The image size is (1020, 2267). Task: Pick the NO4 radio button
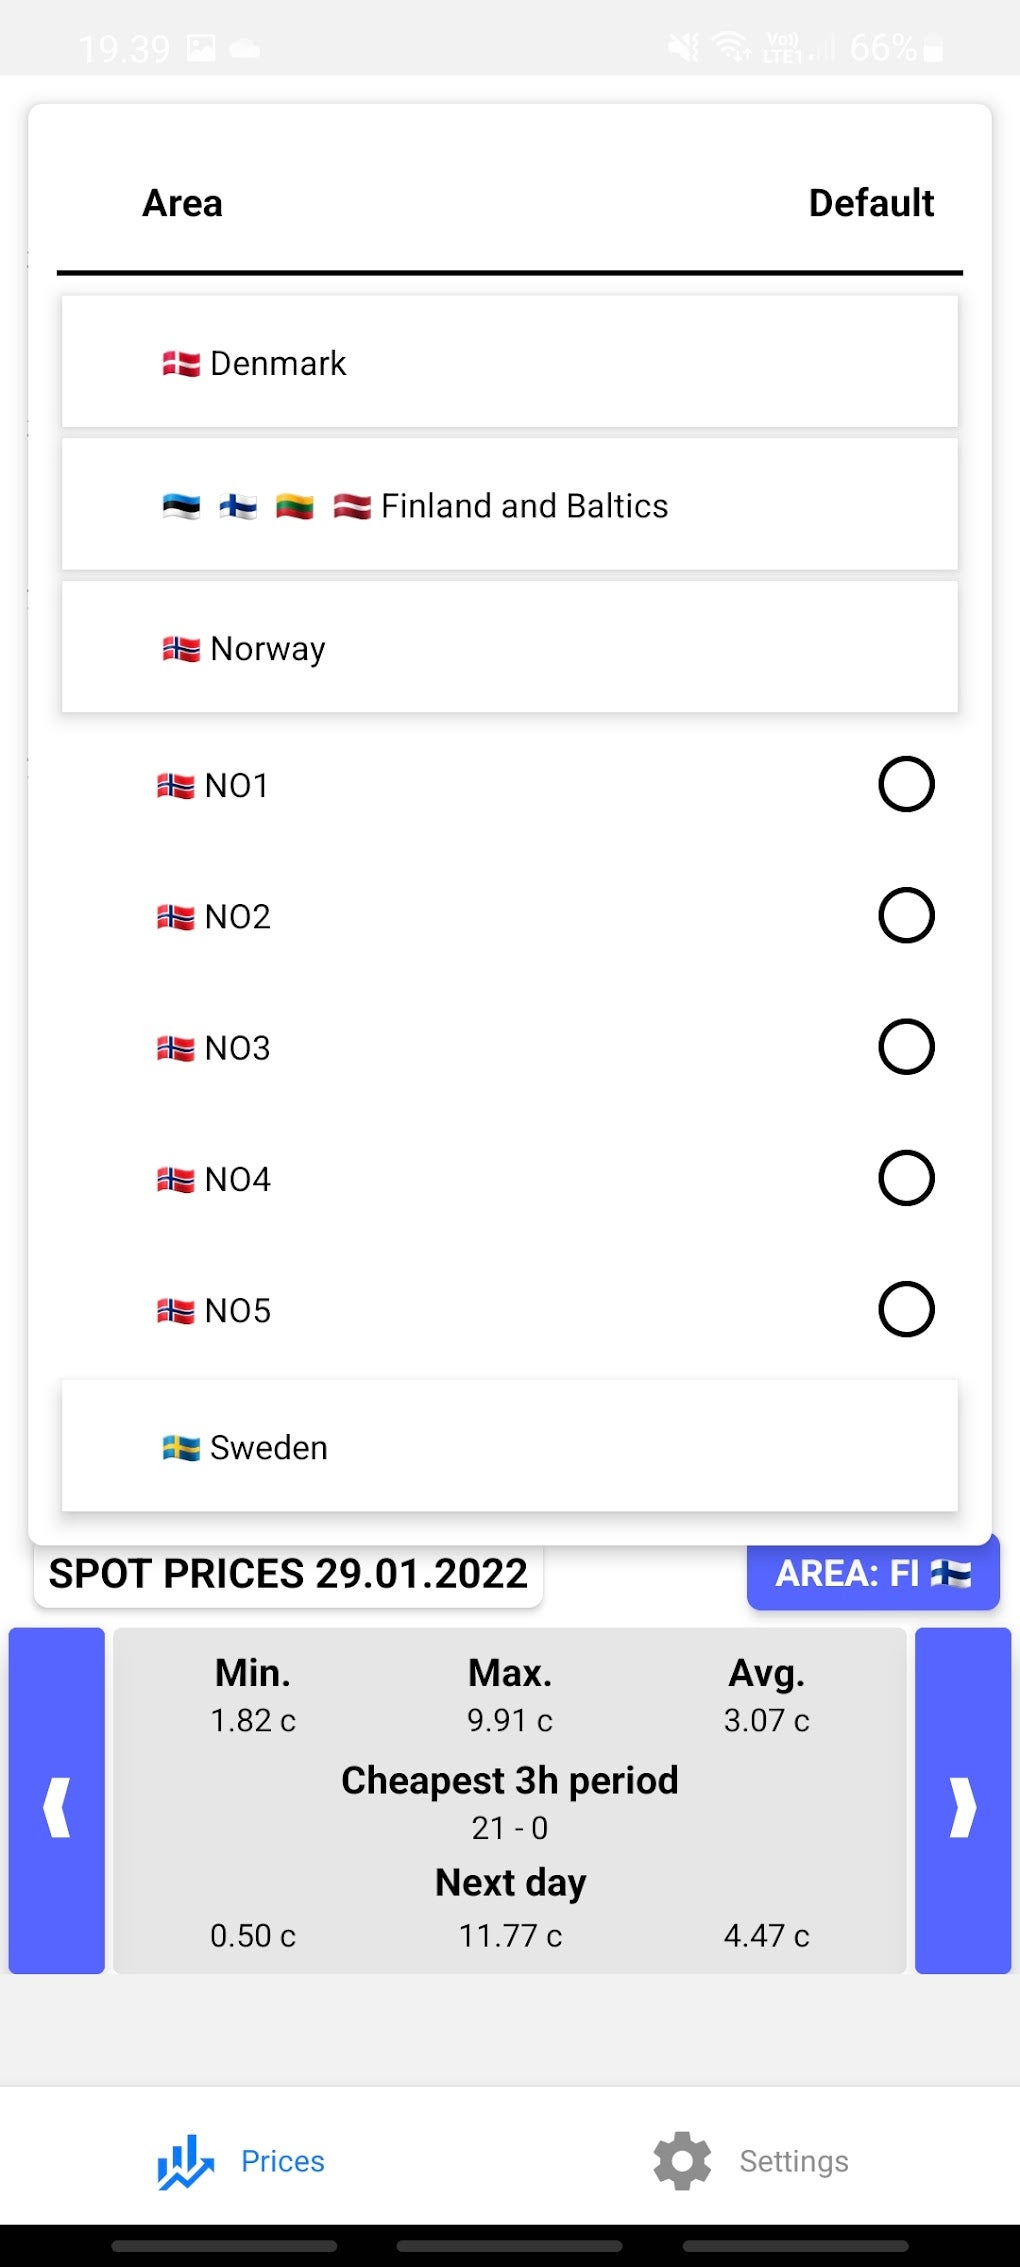click(906, 1178)
